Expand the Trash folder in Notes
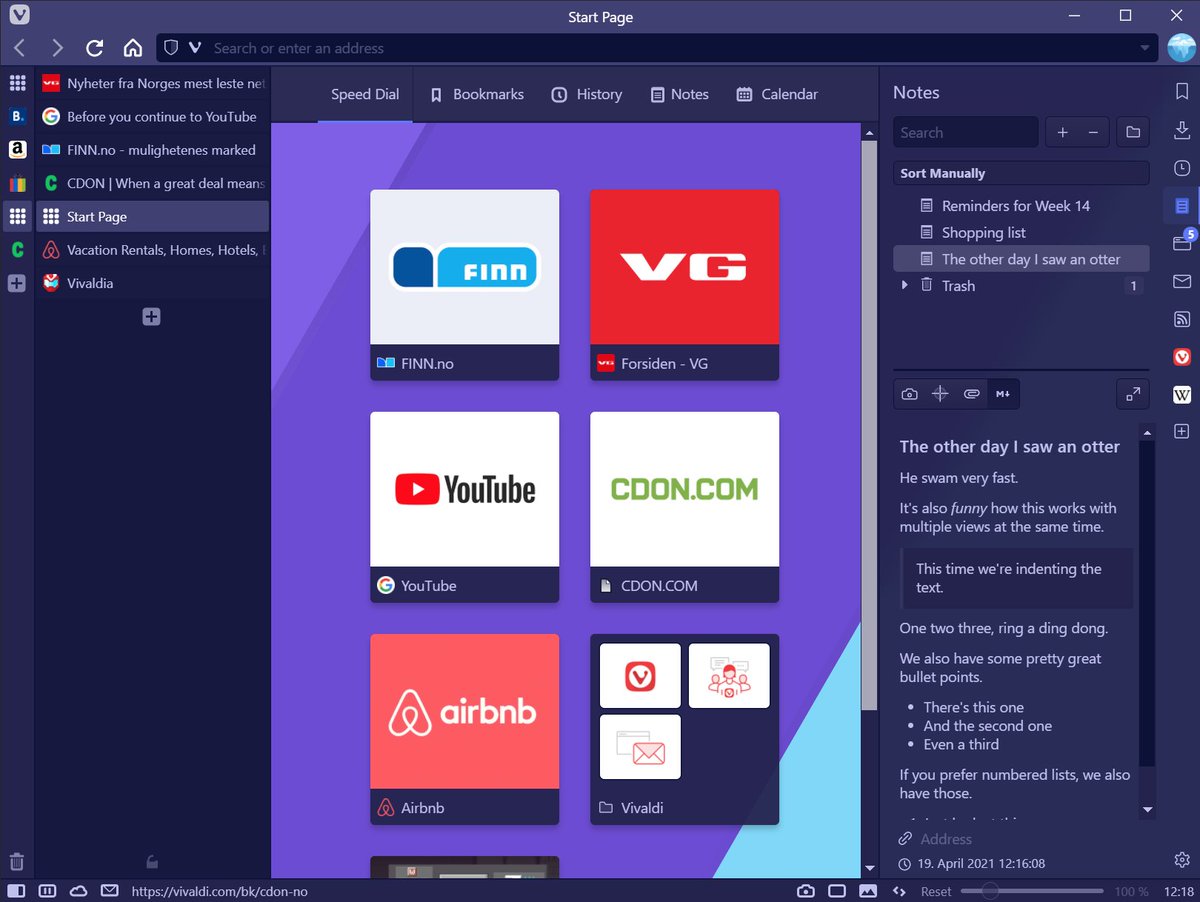Viewport: 1200px width, 902px height. 903,285
